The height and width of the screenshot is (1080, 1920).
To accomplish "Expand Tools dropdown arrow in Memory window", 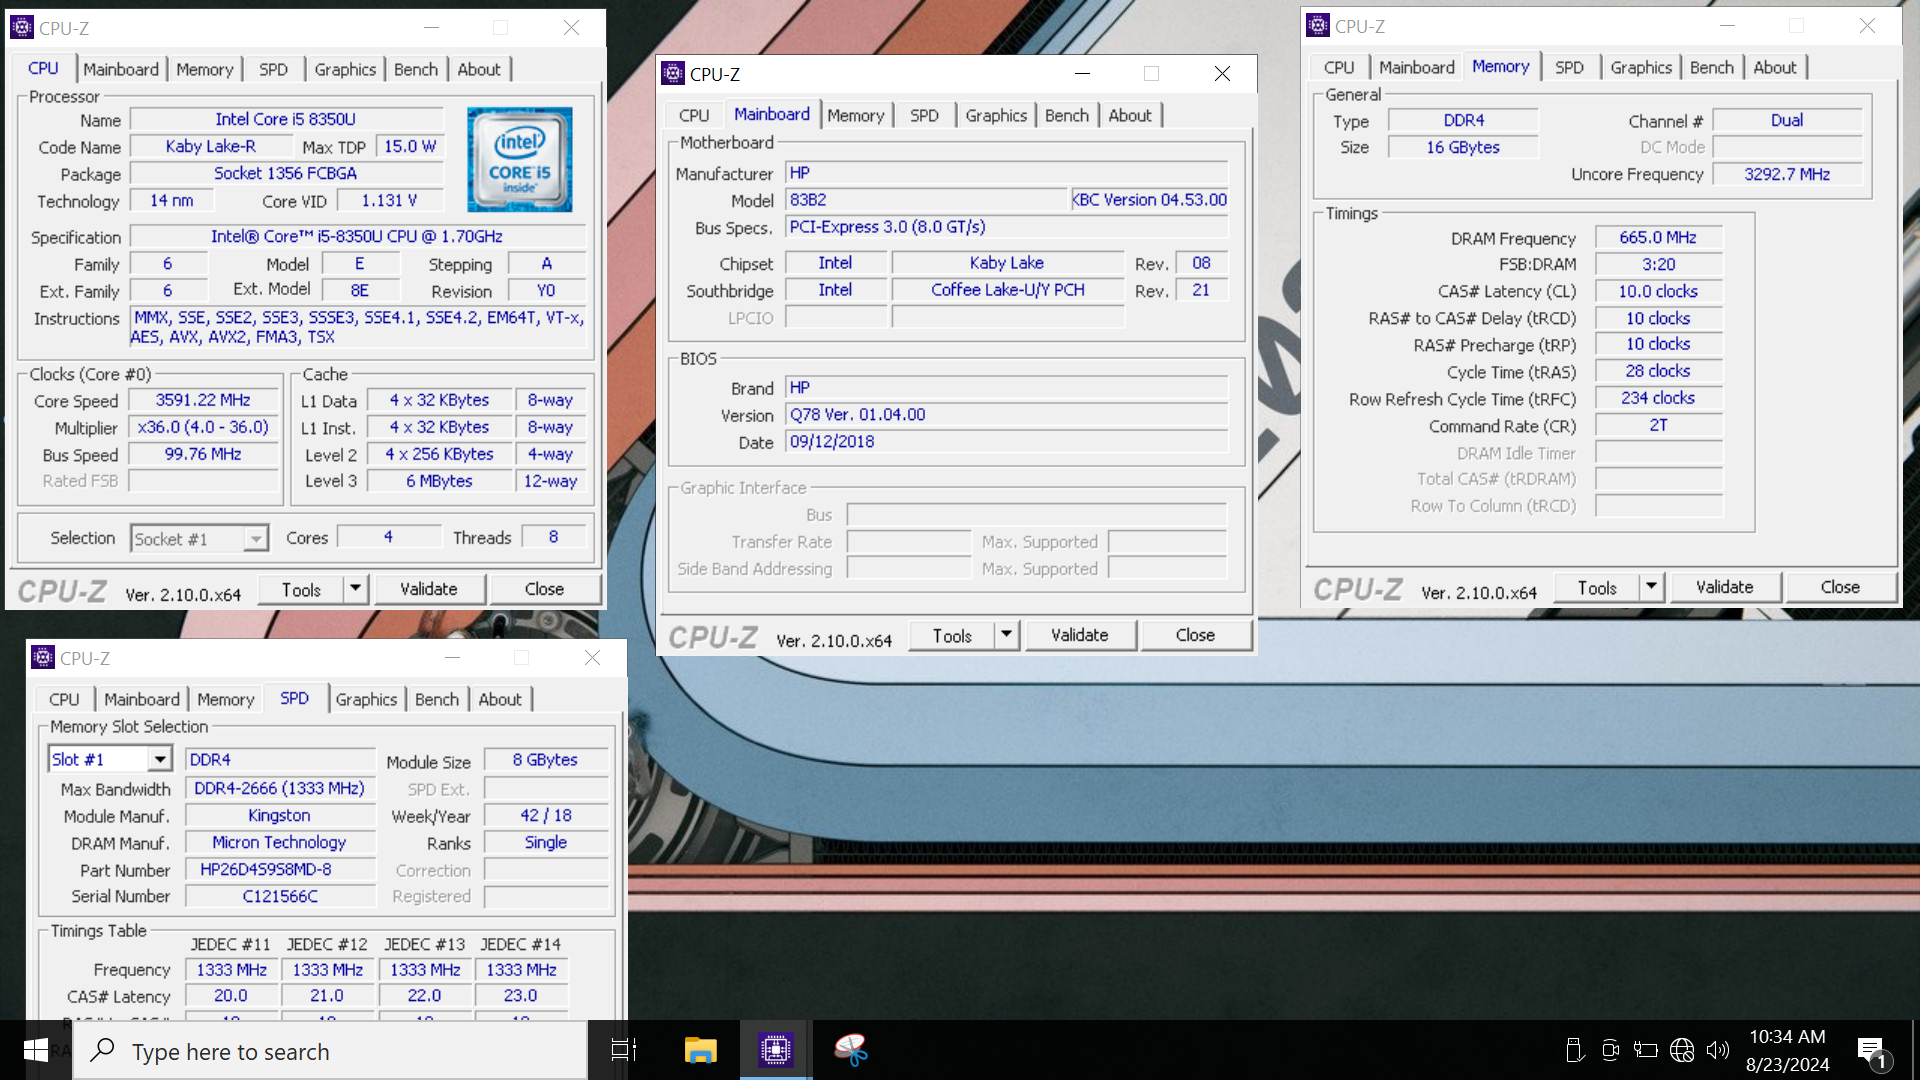I will coord(1651,586).
